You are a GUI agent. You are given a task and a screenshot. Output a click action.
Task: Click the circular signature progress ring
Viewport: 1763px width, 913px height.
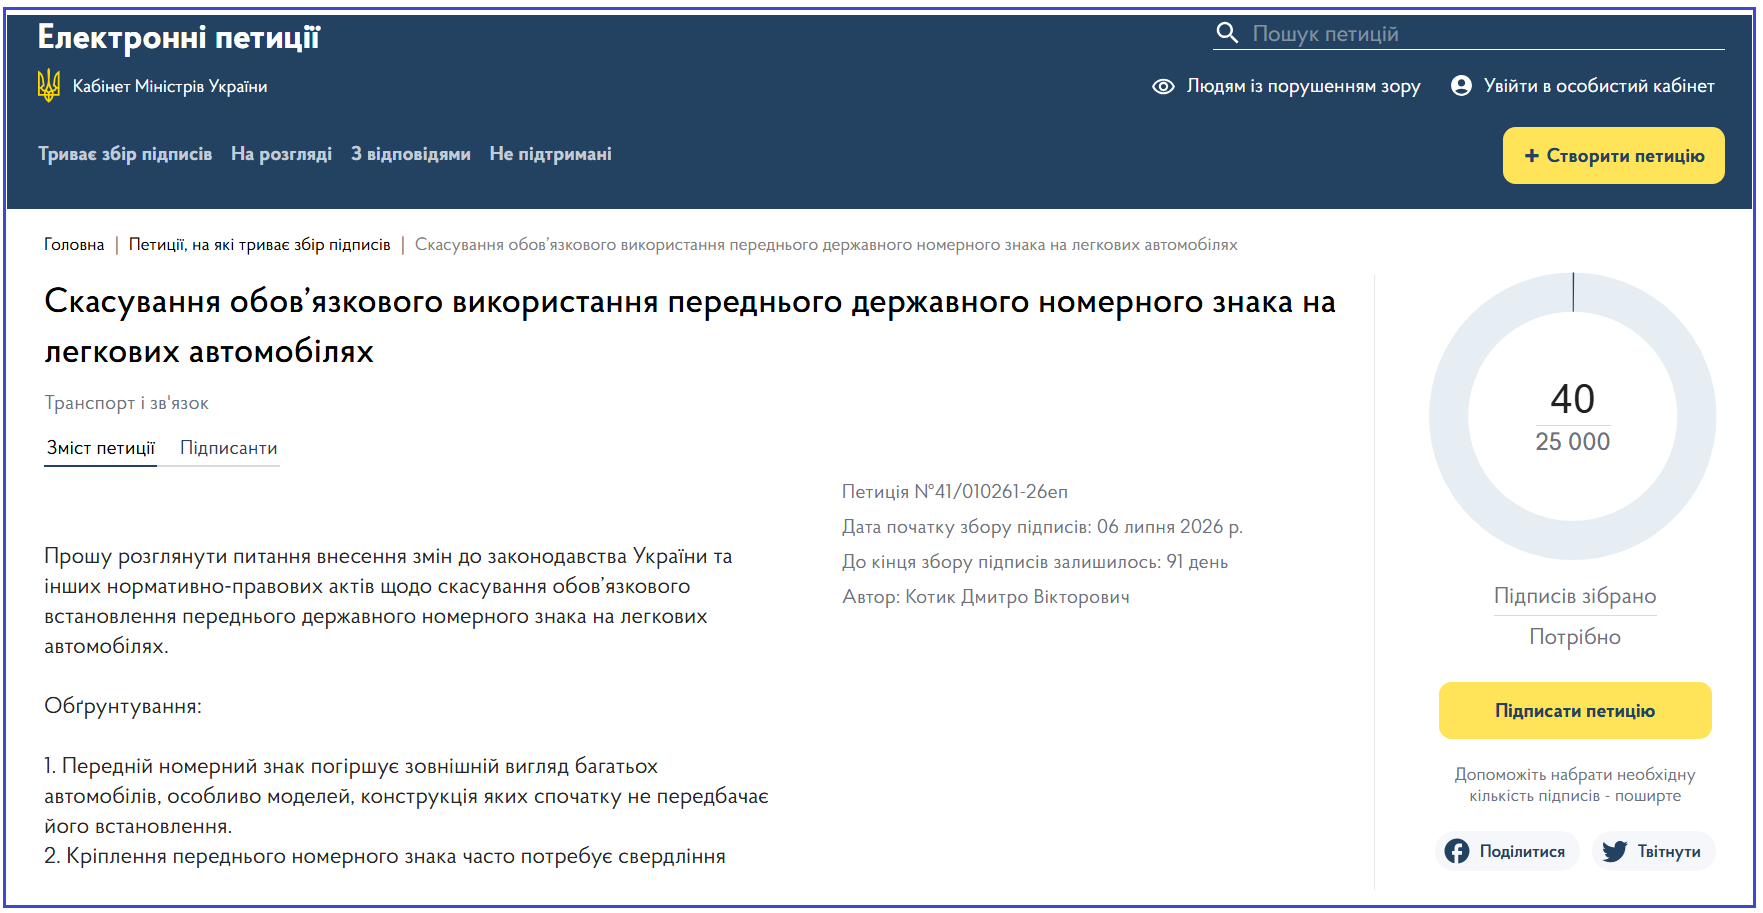coord(1573,416)
